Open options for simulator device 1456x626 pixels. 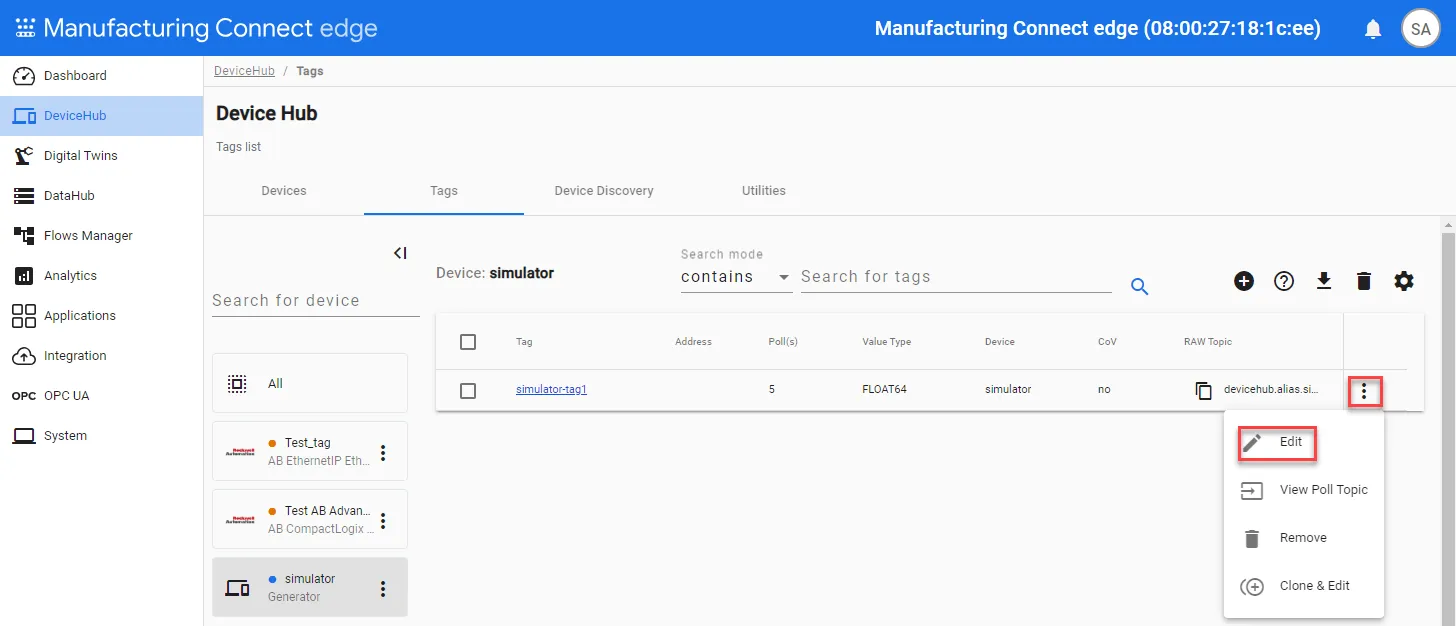point(382,589)
